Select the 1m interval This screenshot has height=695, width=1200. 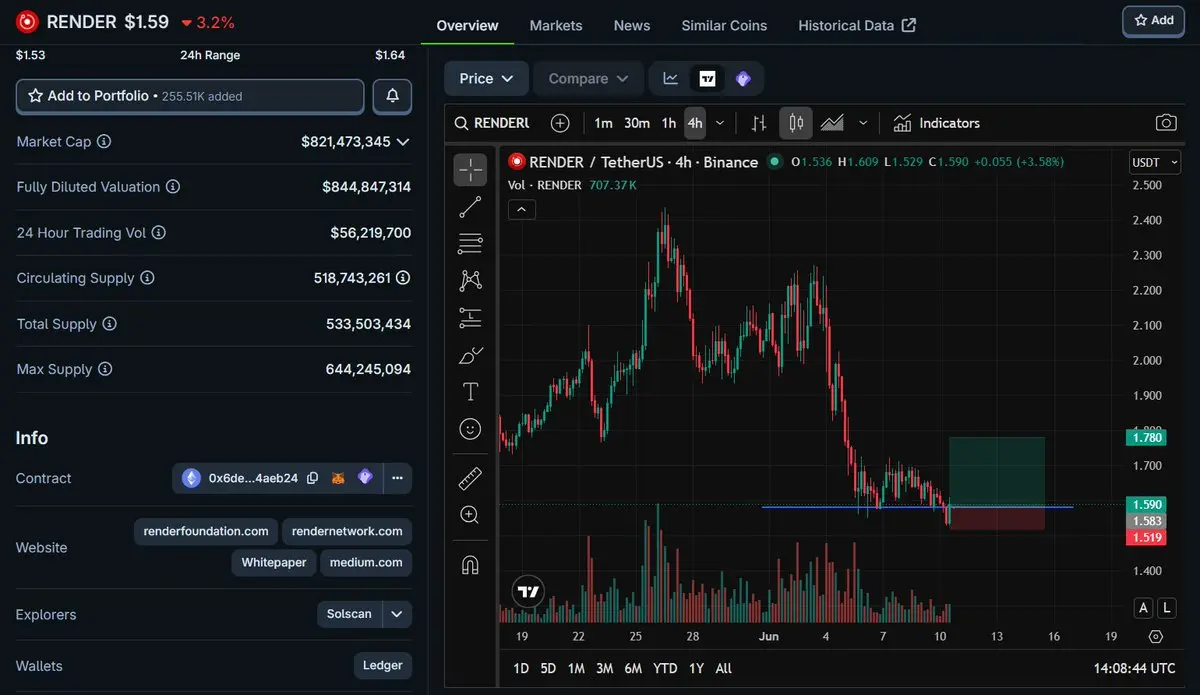(x=603, y=123)
